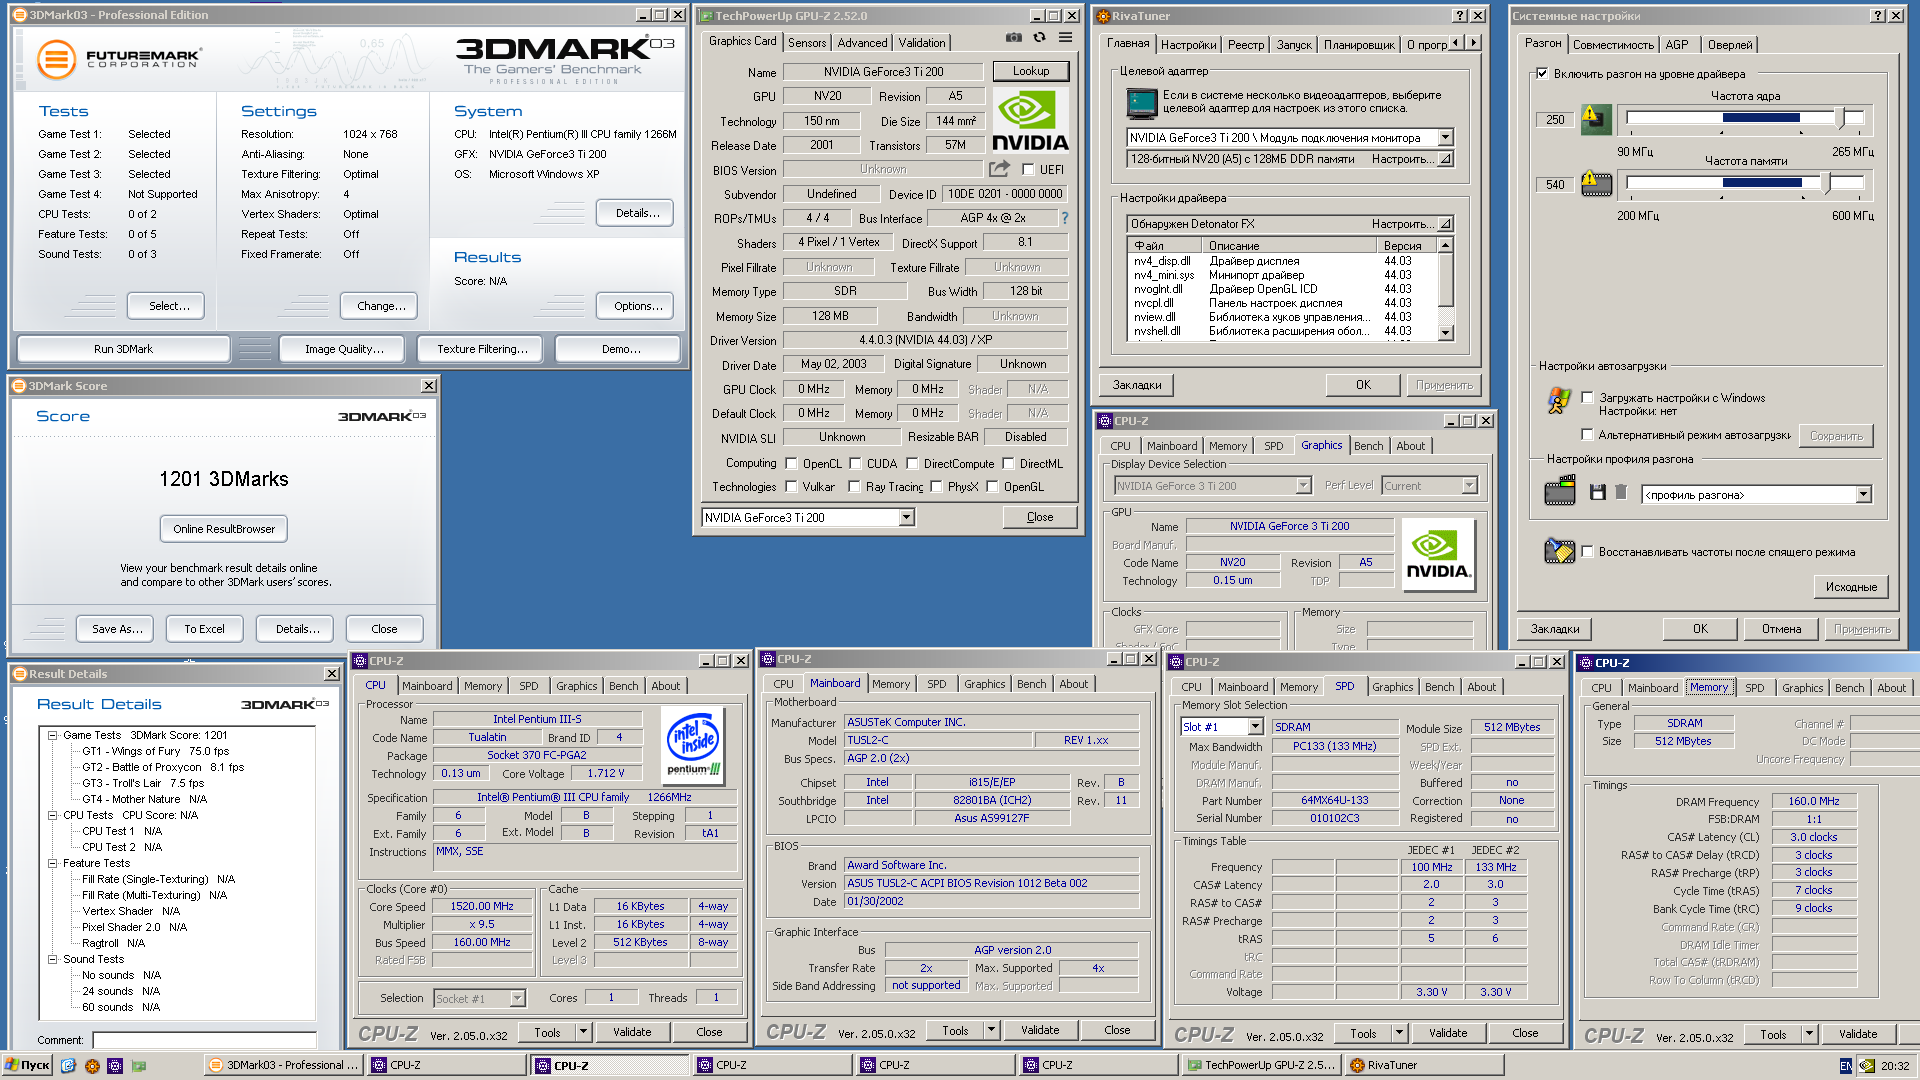Click save overclocking profile floppy icon
This screenshot has width=1920, height=1080.
click(x=1597, y=492)
